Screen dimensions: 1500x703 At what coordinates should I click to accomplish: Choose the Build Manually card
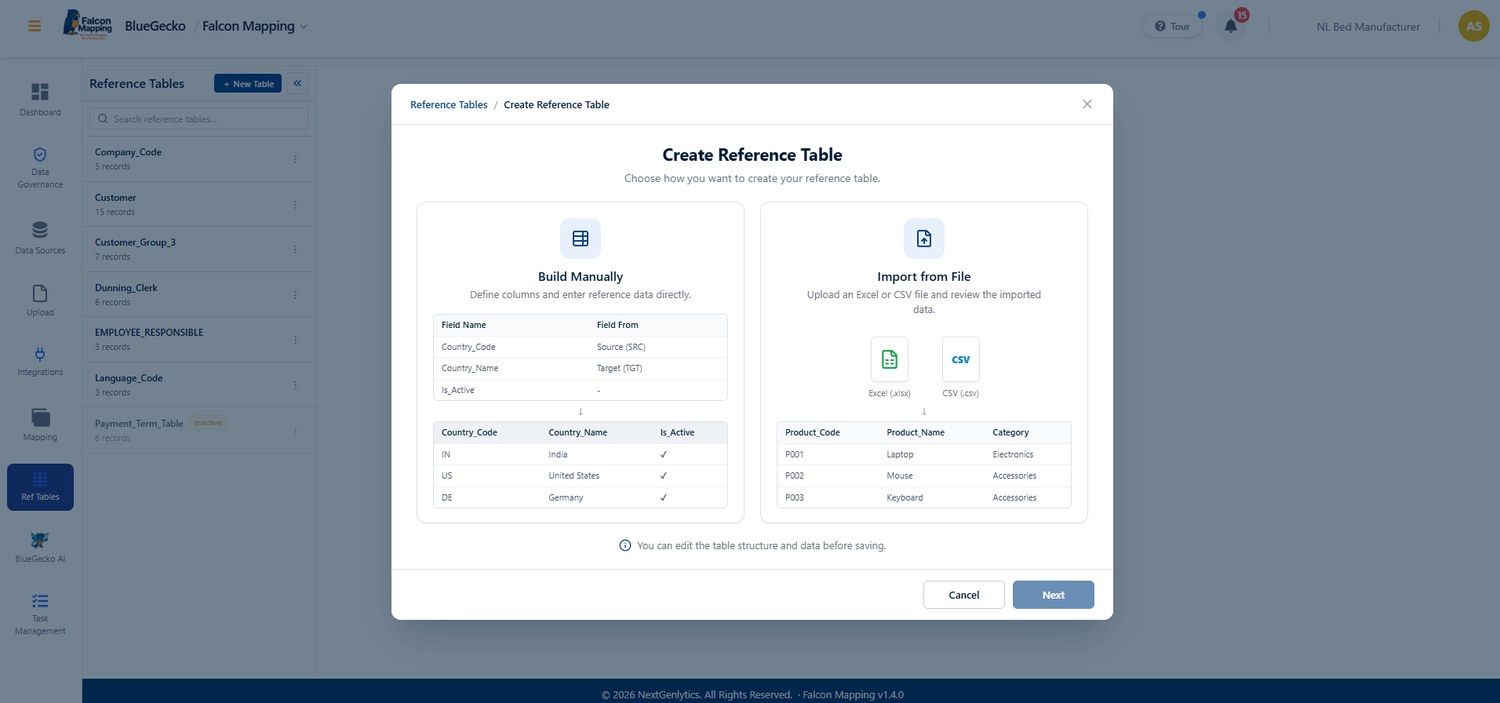click(580, 362)
